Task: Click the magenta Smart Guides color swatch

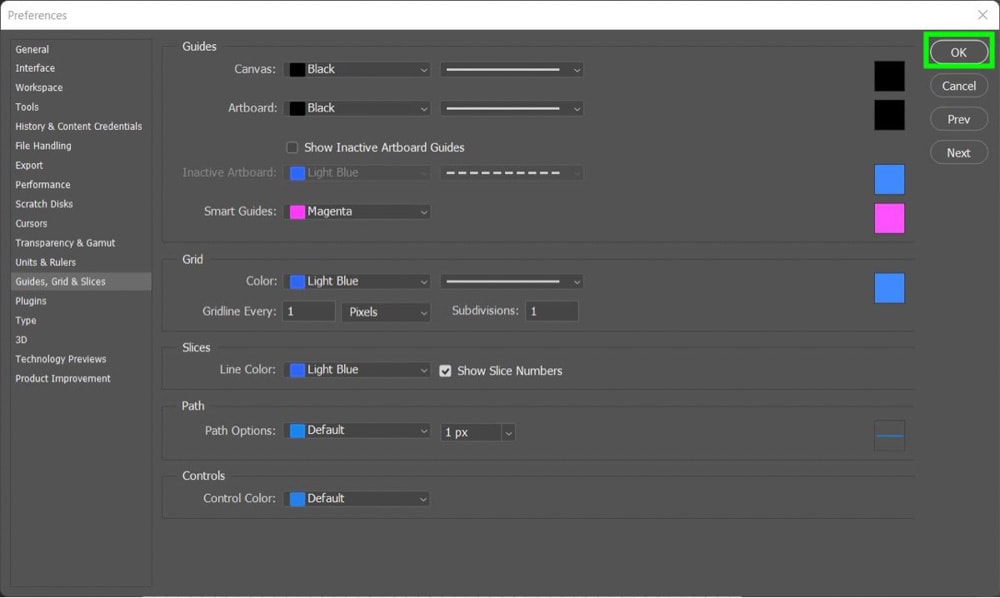Action: coord(889,218)
